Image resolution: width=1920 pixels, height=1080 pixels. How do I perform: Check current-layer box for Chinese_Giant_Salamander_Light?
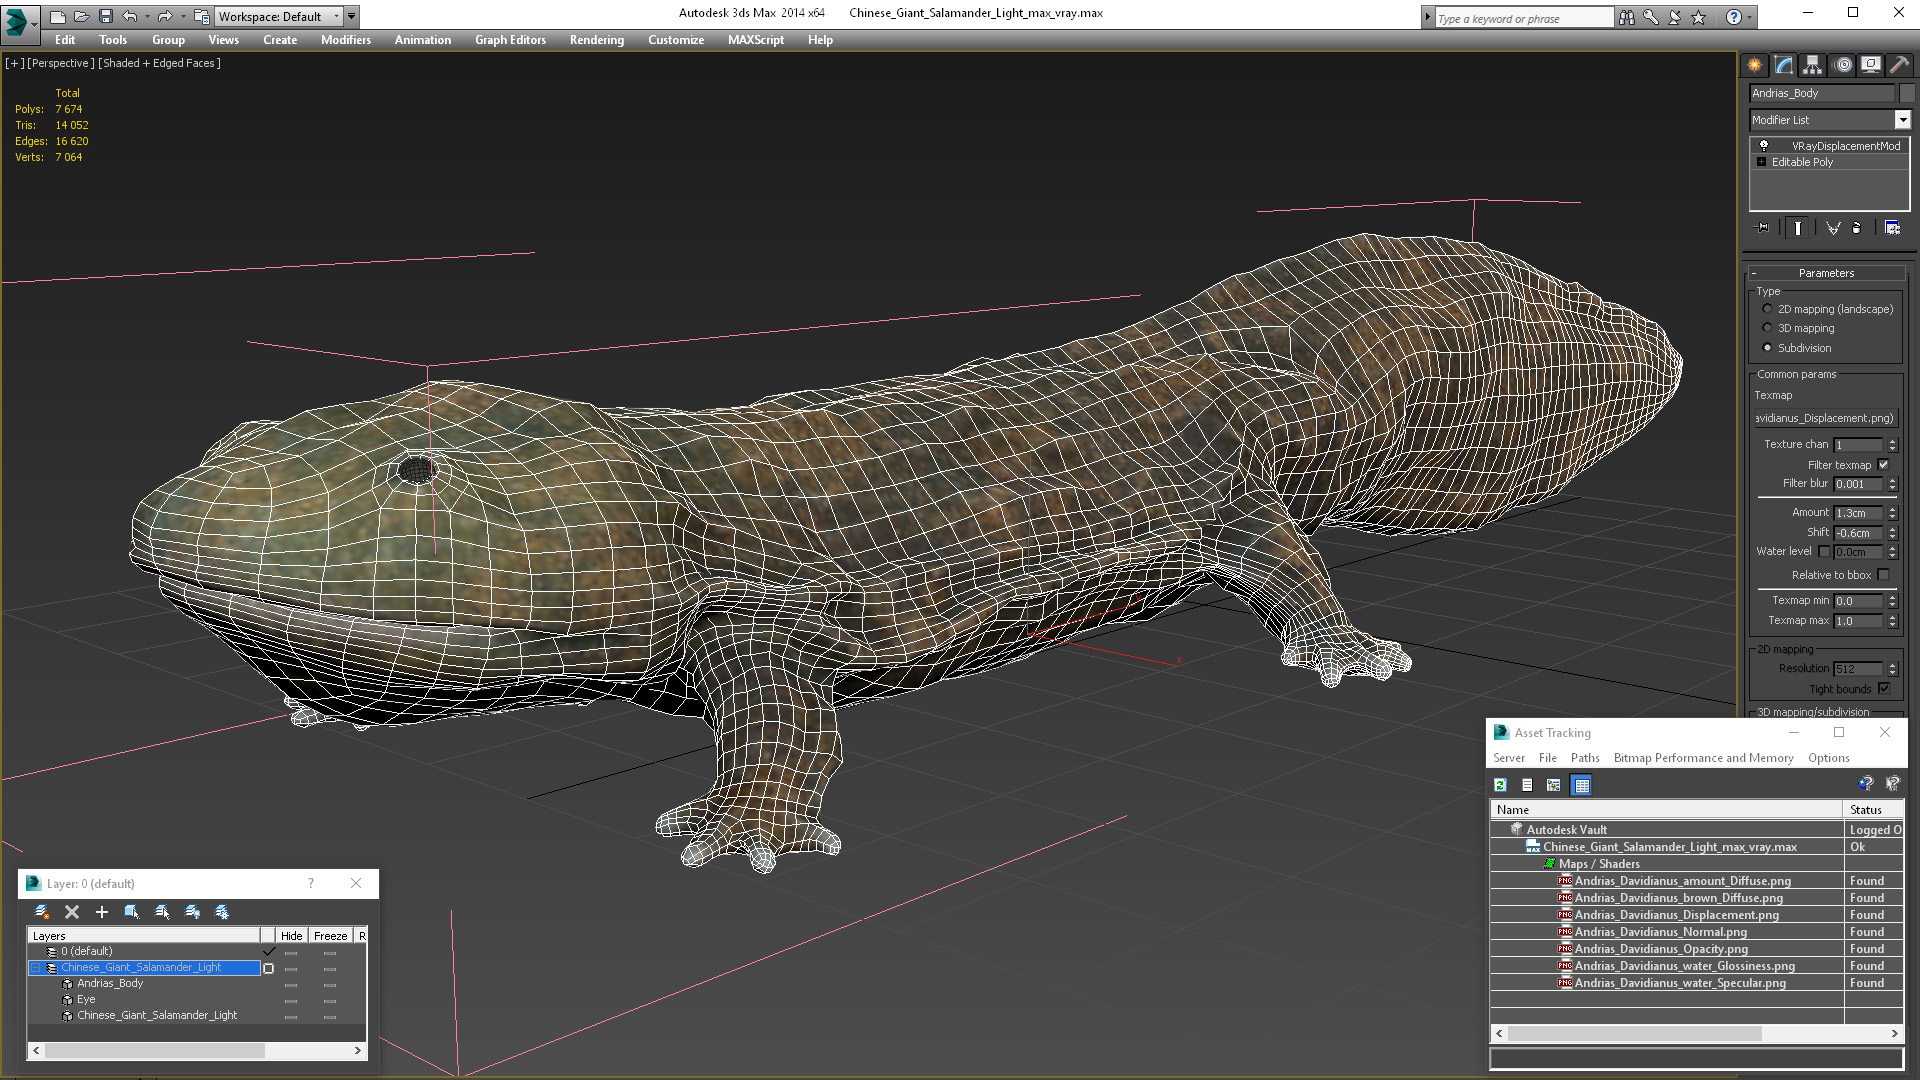pos(268,968)
